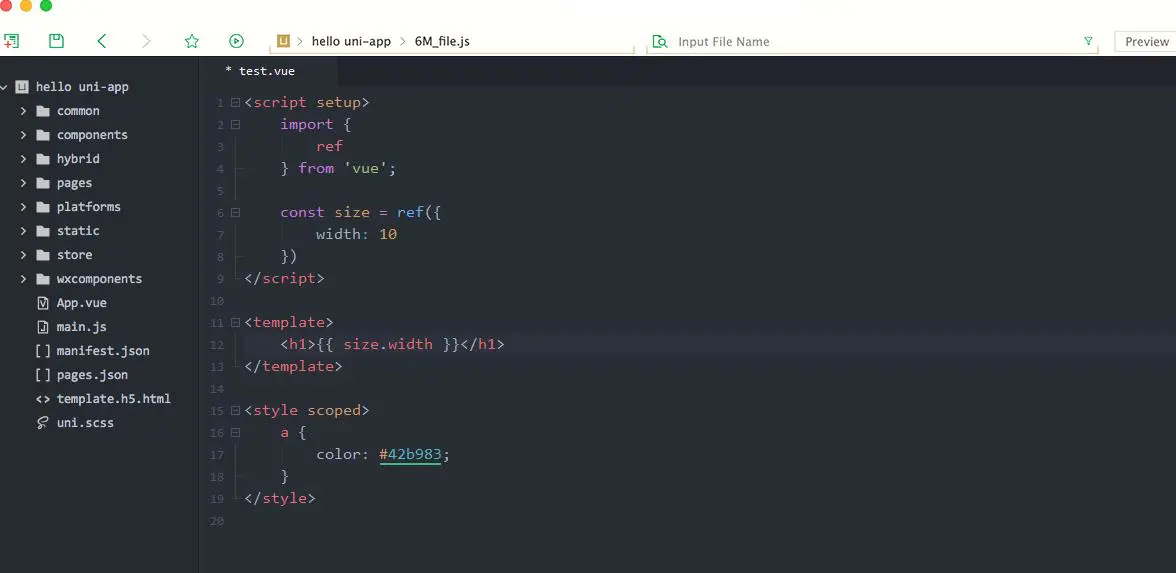The height and width of the screenshot is (573, 1176).
Task: Open template.h5.html in the project tree
Action: click(114, 399)
